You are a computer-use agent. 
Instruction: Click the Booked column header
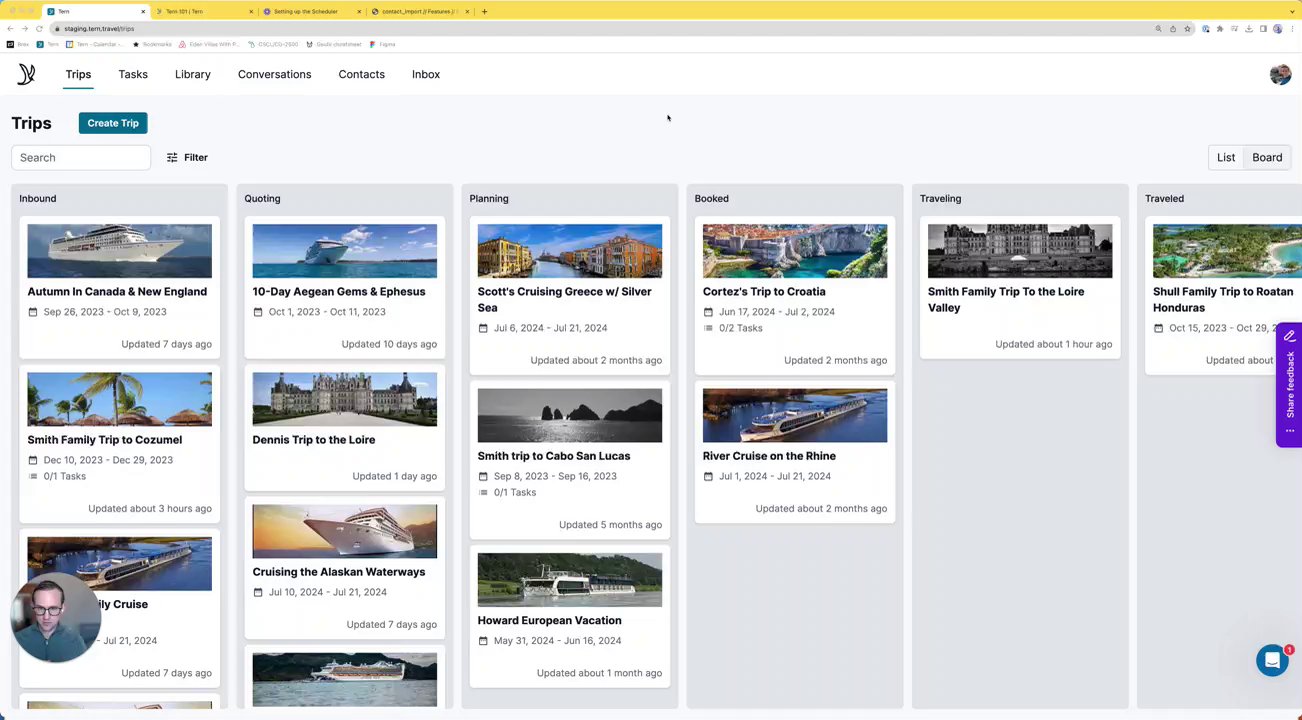coord(712,199)
